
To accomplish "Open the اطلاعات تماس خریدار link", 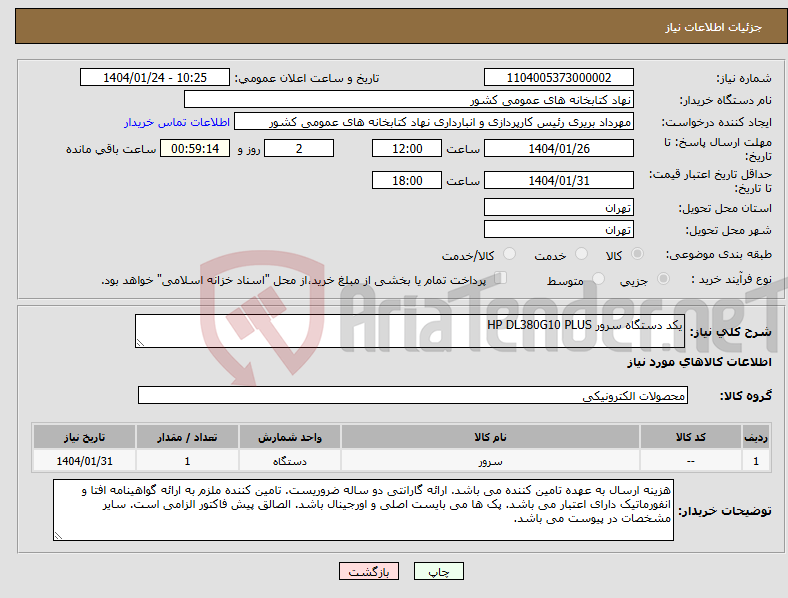I will [177, 122].
